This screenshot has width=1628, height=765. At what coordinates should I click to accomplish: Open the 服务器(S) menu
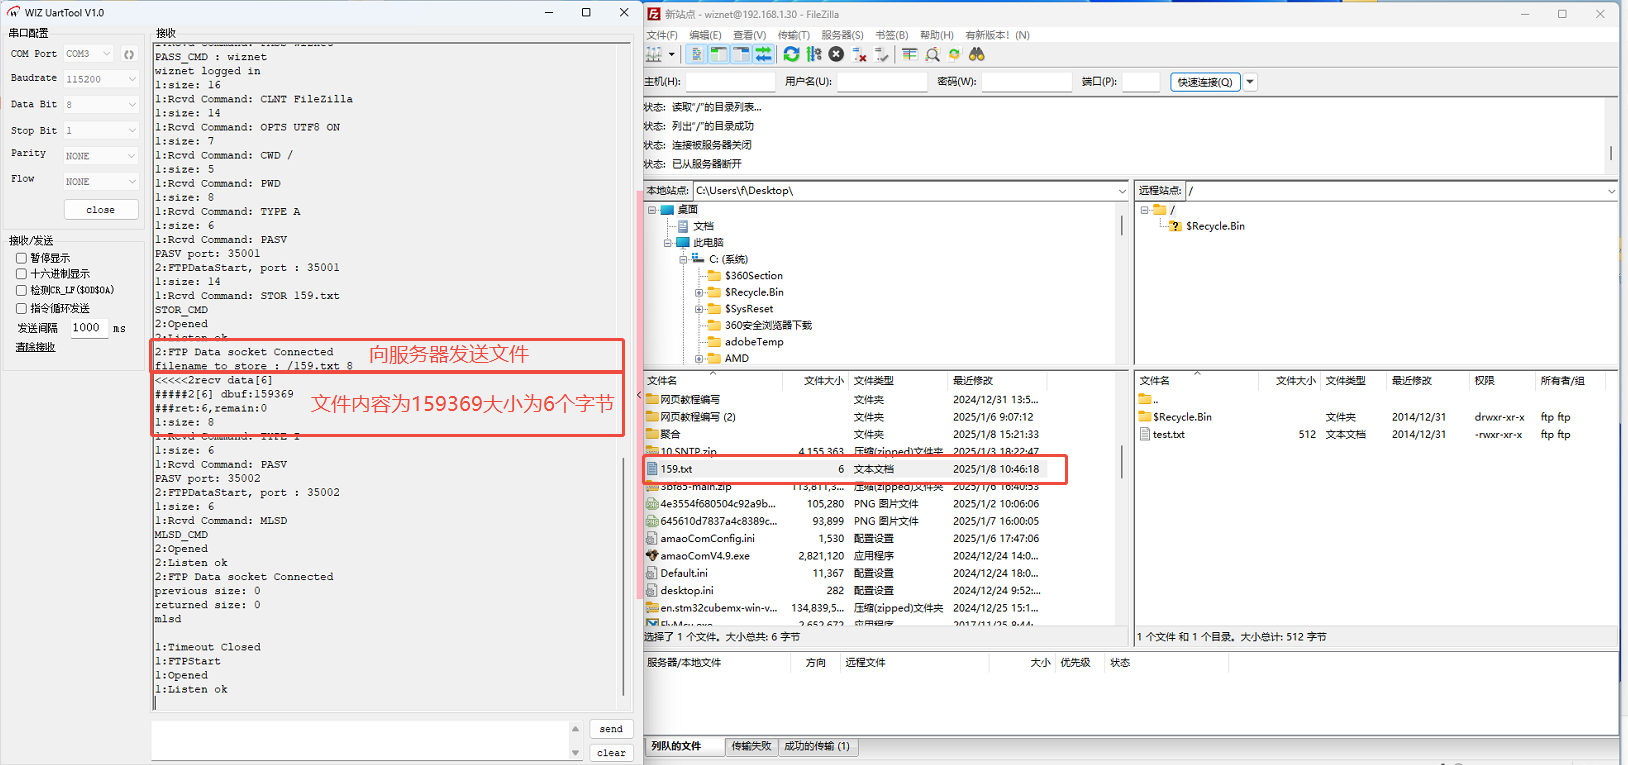(x=842, y=35)
